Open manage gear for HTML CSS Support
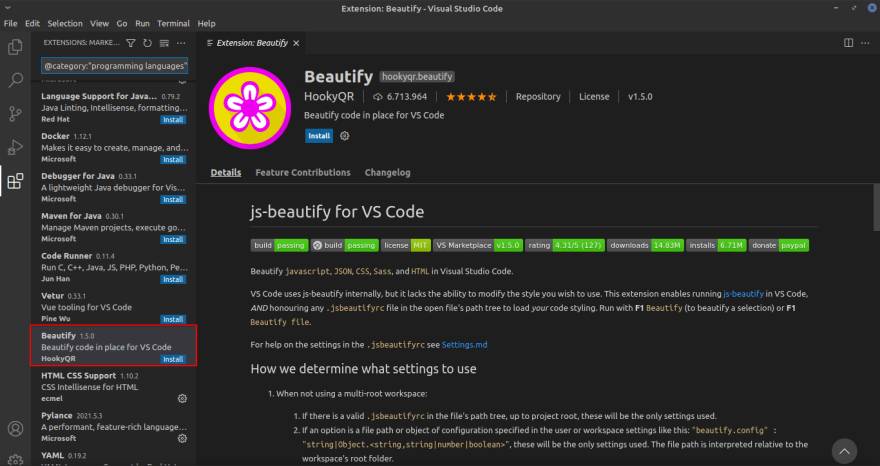Screen dimensions: 880x466 [182, 399]
